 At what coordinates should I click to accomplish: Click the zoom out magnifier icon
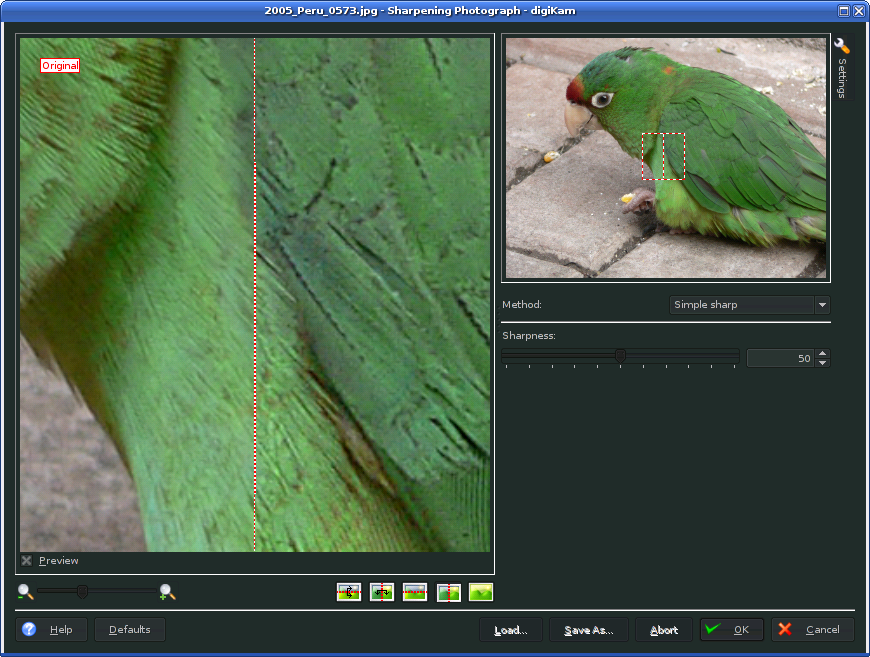click(25, 592)
